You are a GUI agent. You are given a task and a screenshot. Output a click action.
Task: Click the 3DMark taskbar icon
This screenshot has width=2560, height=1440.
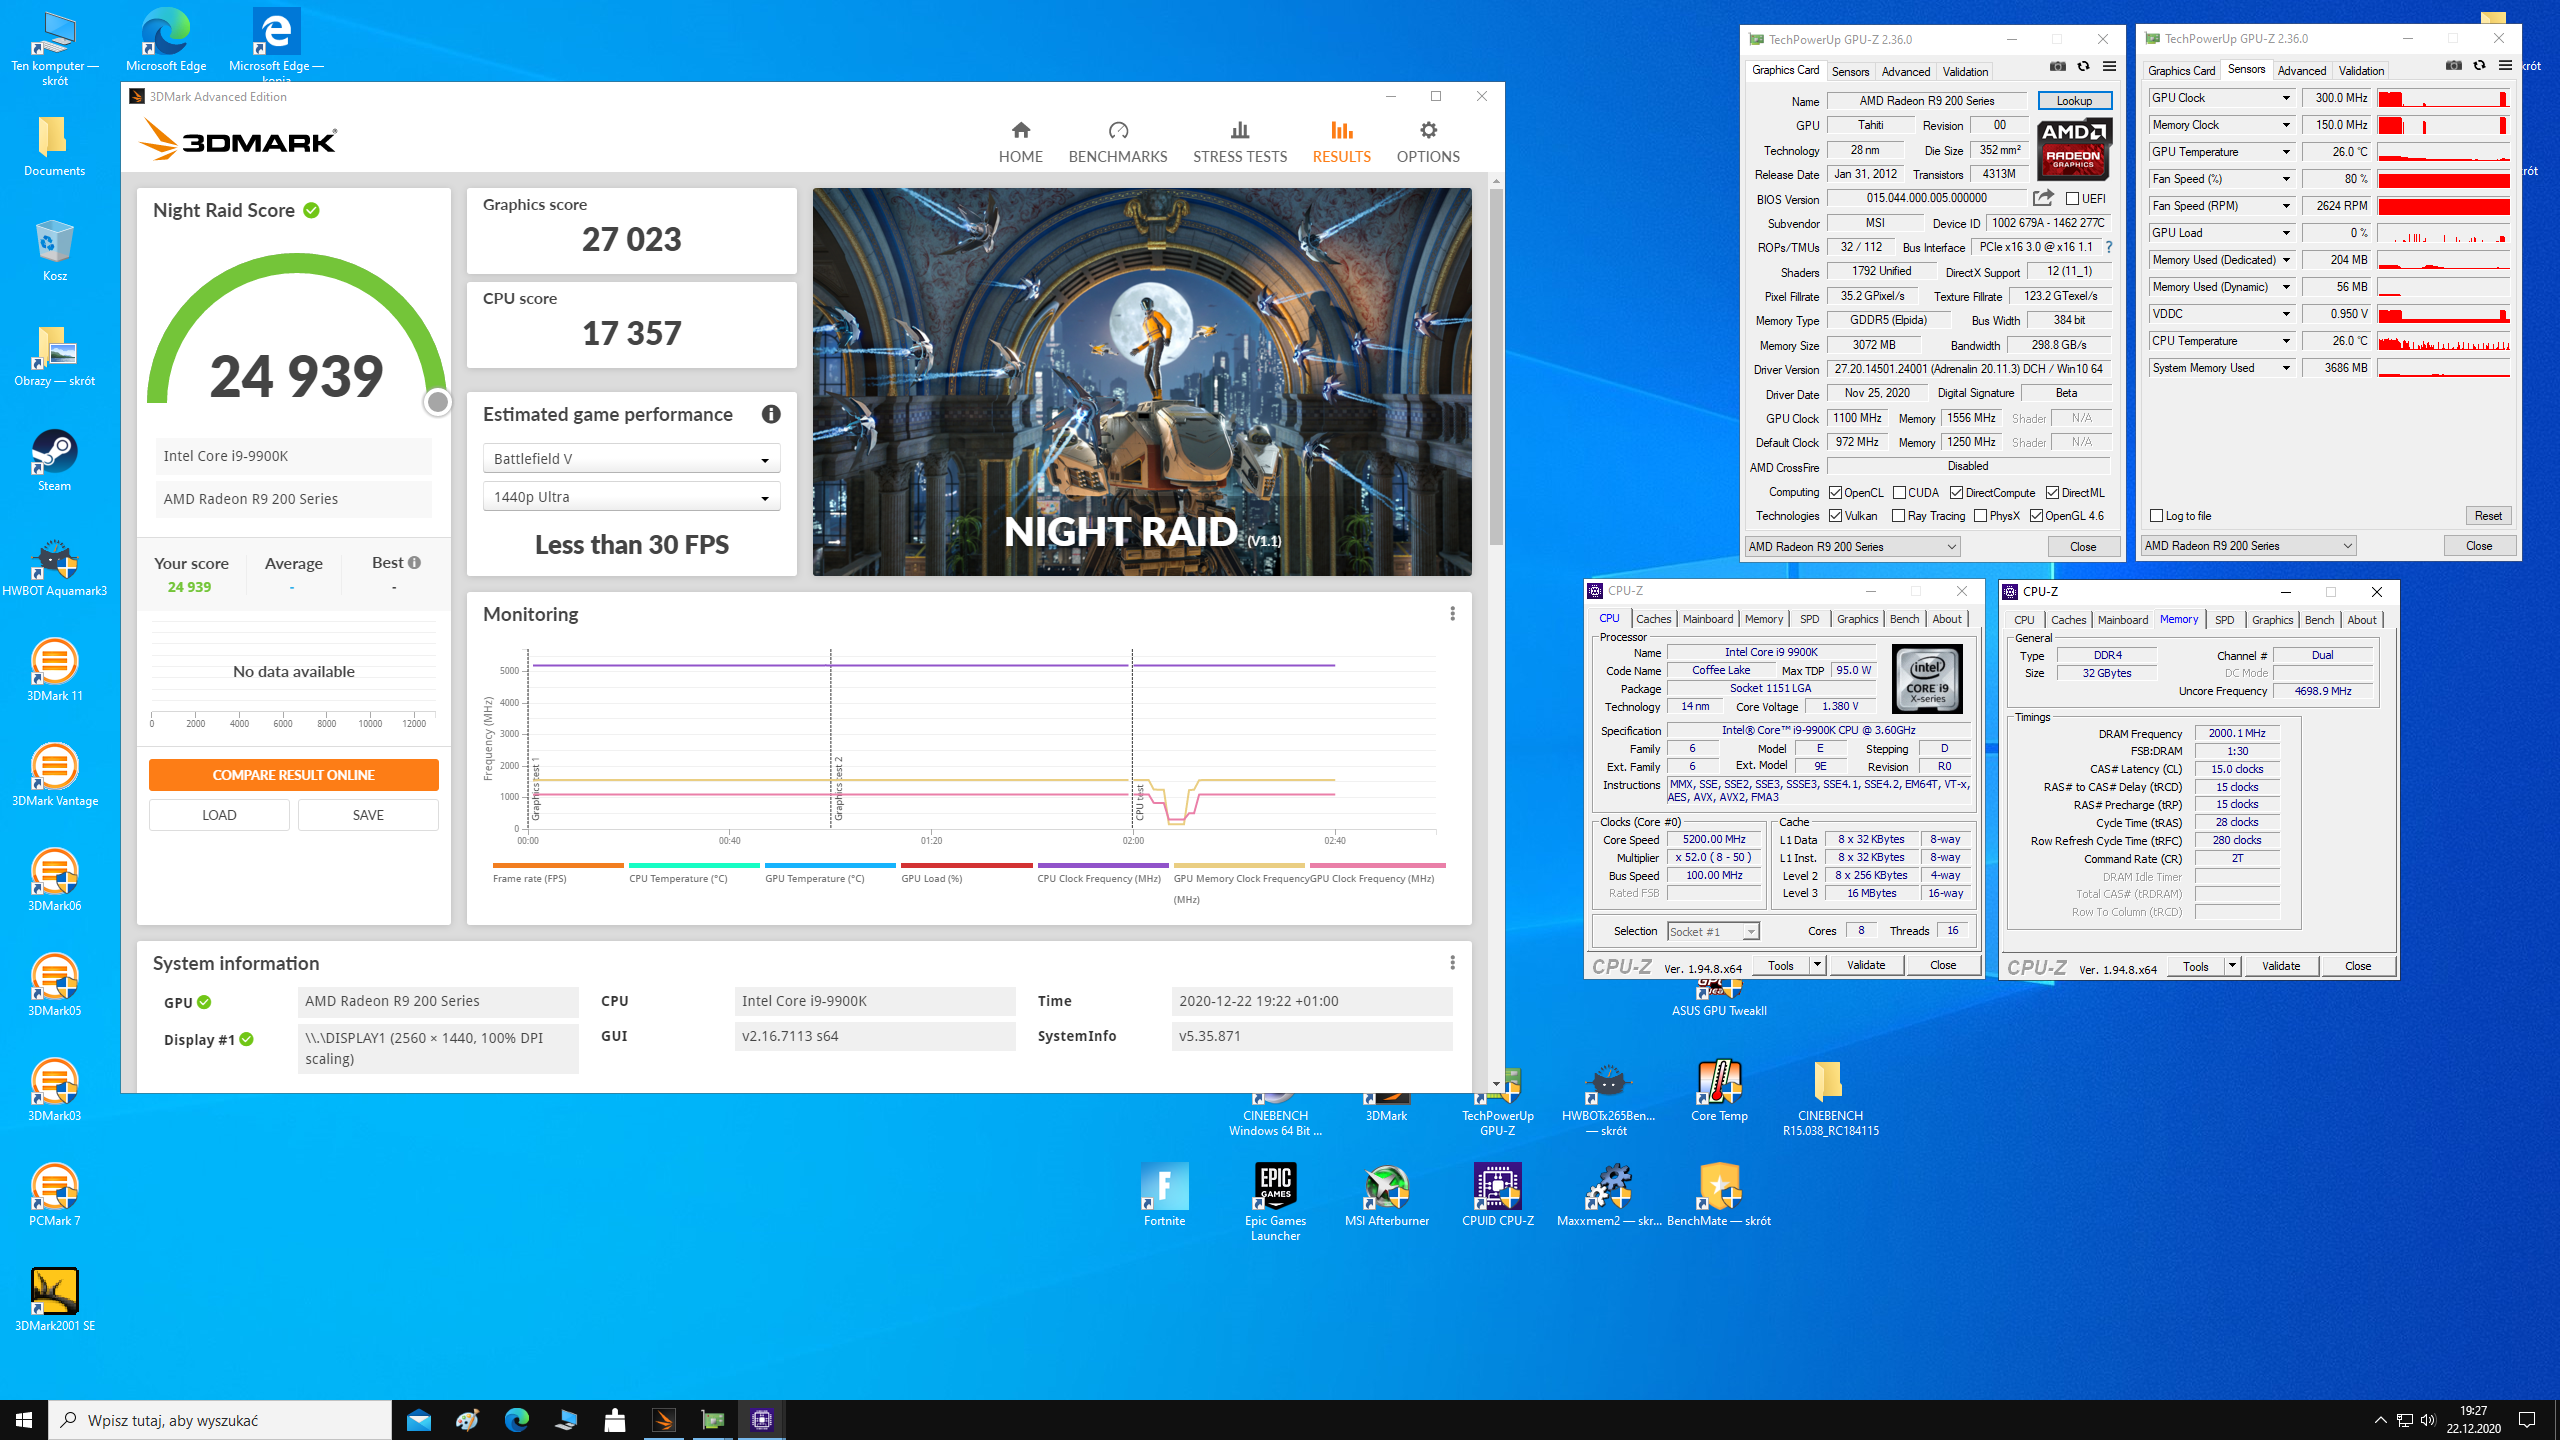(664, 1420)
